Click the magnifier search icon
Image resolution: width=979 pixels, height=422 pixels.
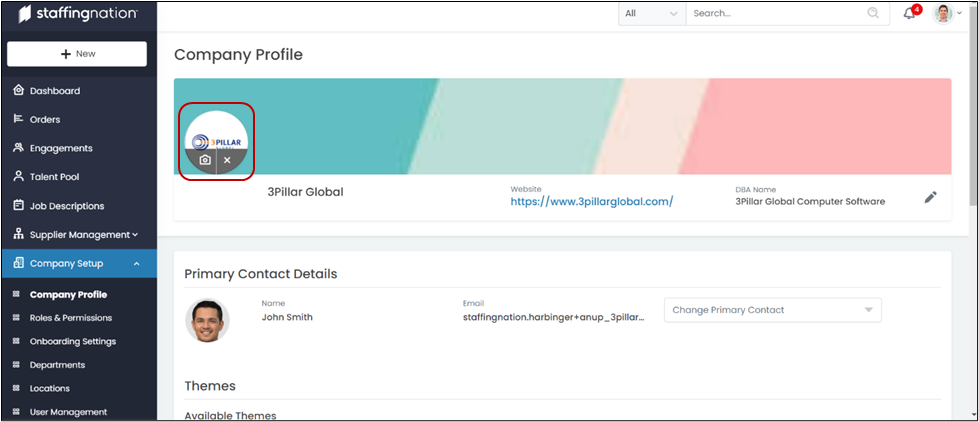coord(873,13)
